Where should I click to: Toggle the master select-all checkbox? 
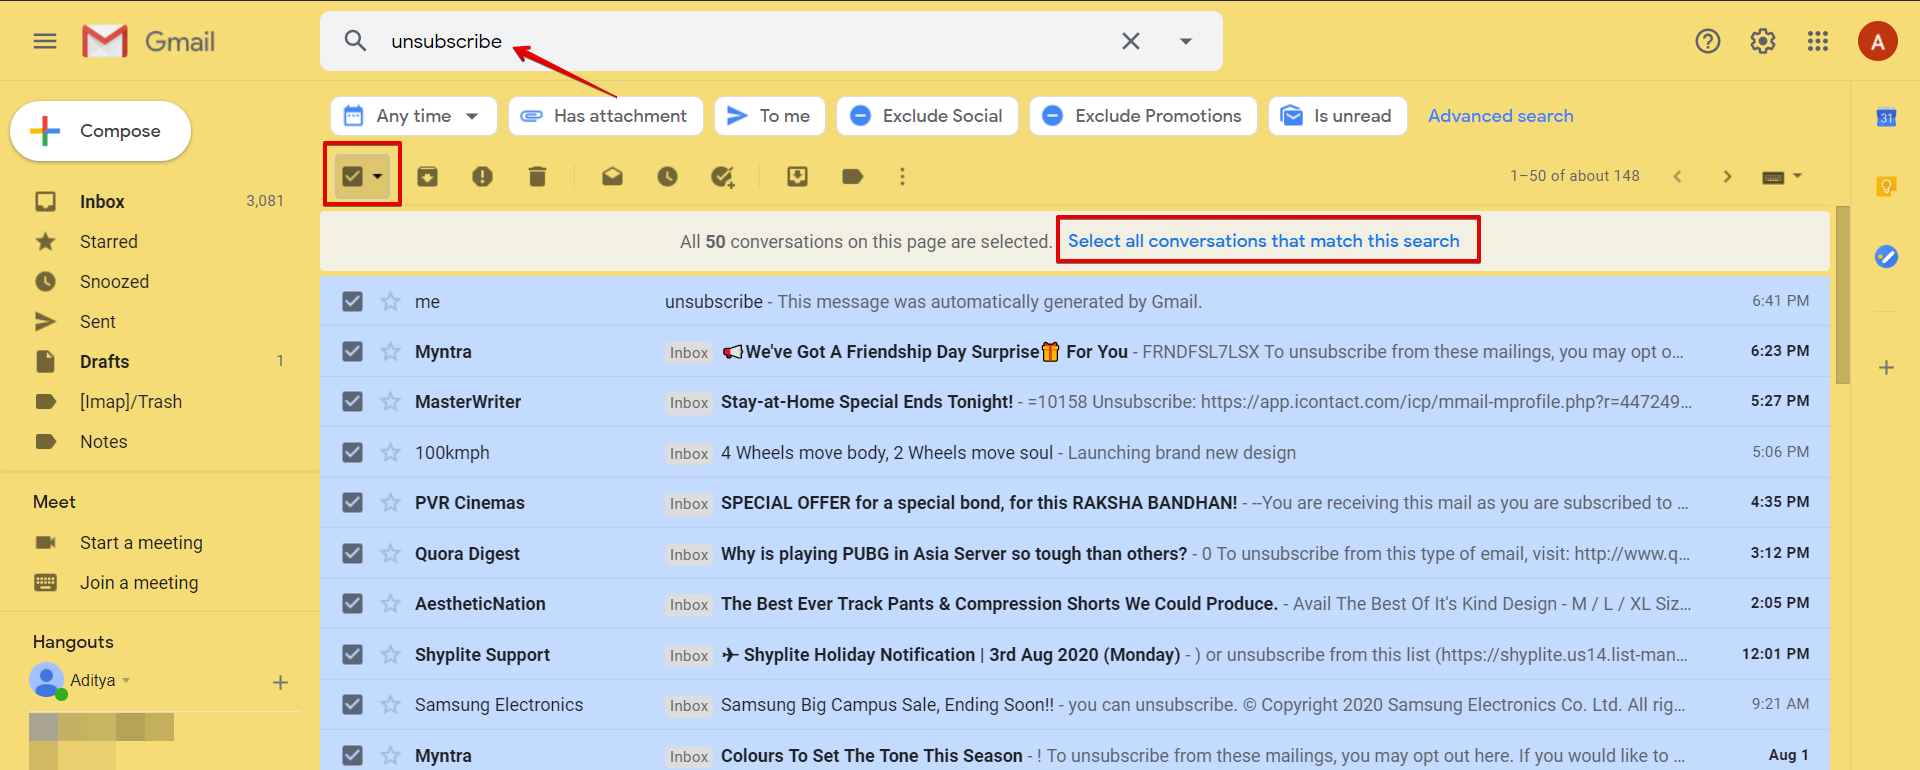(352, 177)
